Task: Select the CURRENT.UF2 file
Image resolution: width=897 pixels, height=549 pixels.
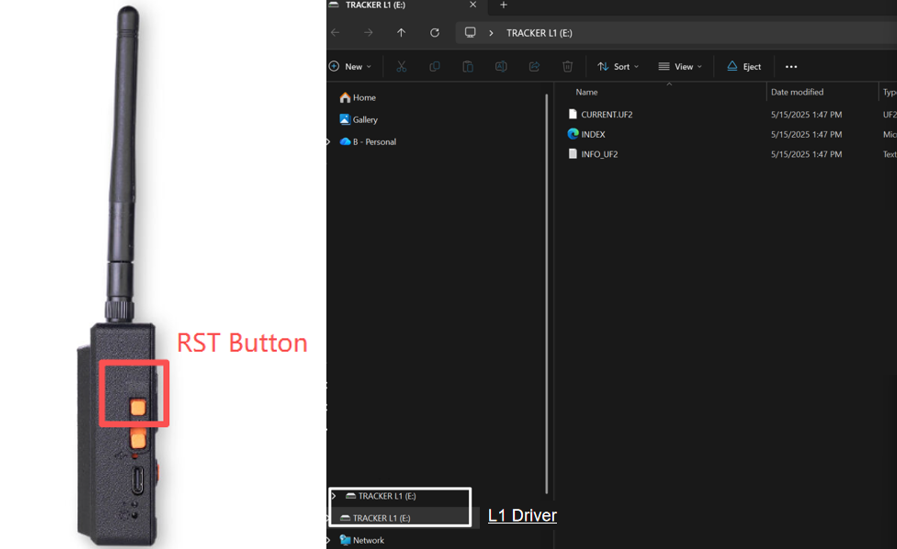Action: tap(606, 115)
